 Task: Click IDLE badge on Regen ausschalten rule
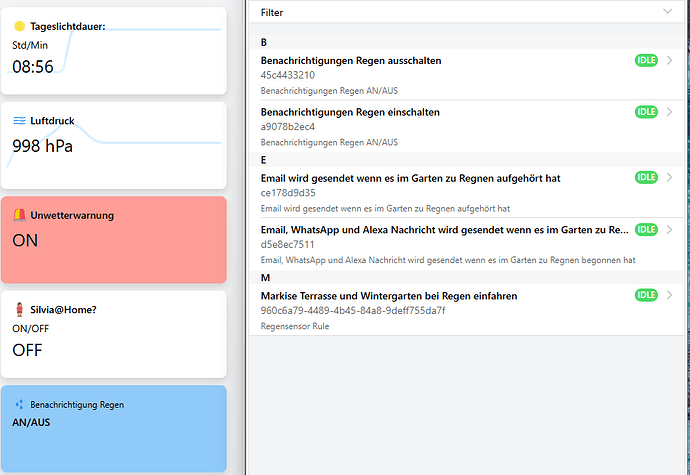pyautogui.click(x=646, y=60)
